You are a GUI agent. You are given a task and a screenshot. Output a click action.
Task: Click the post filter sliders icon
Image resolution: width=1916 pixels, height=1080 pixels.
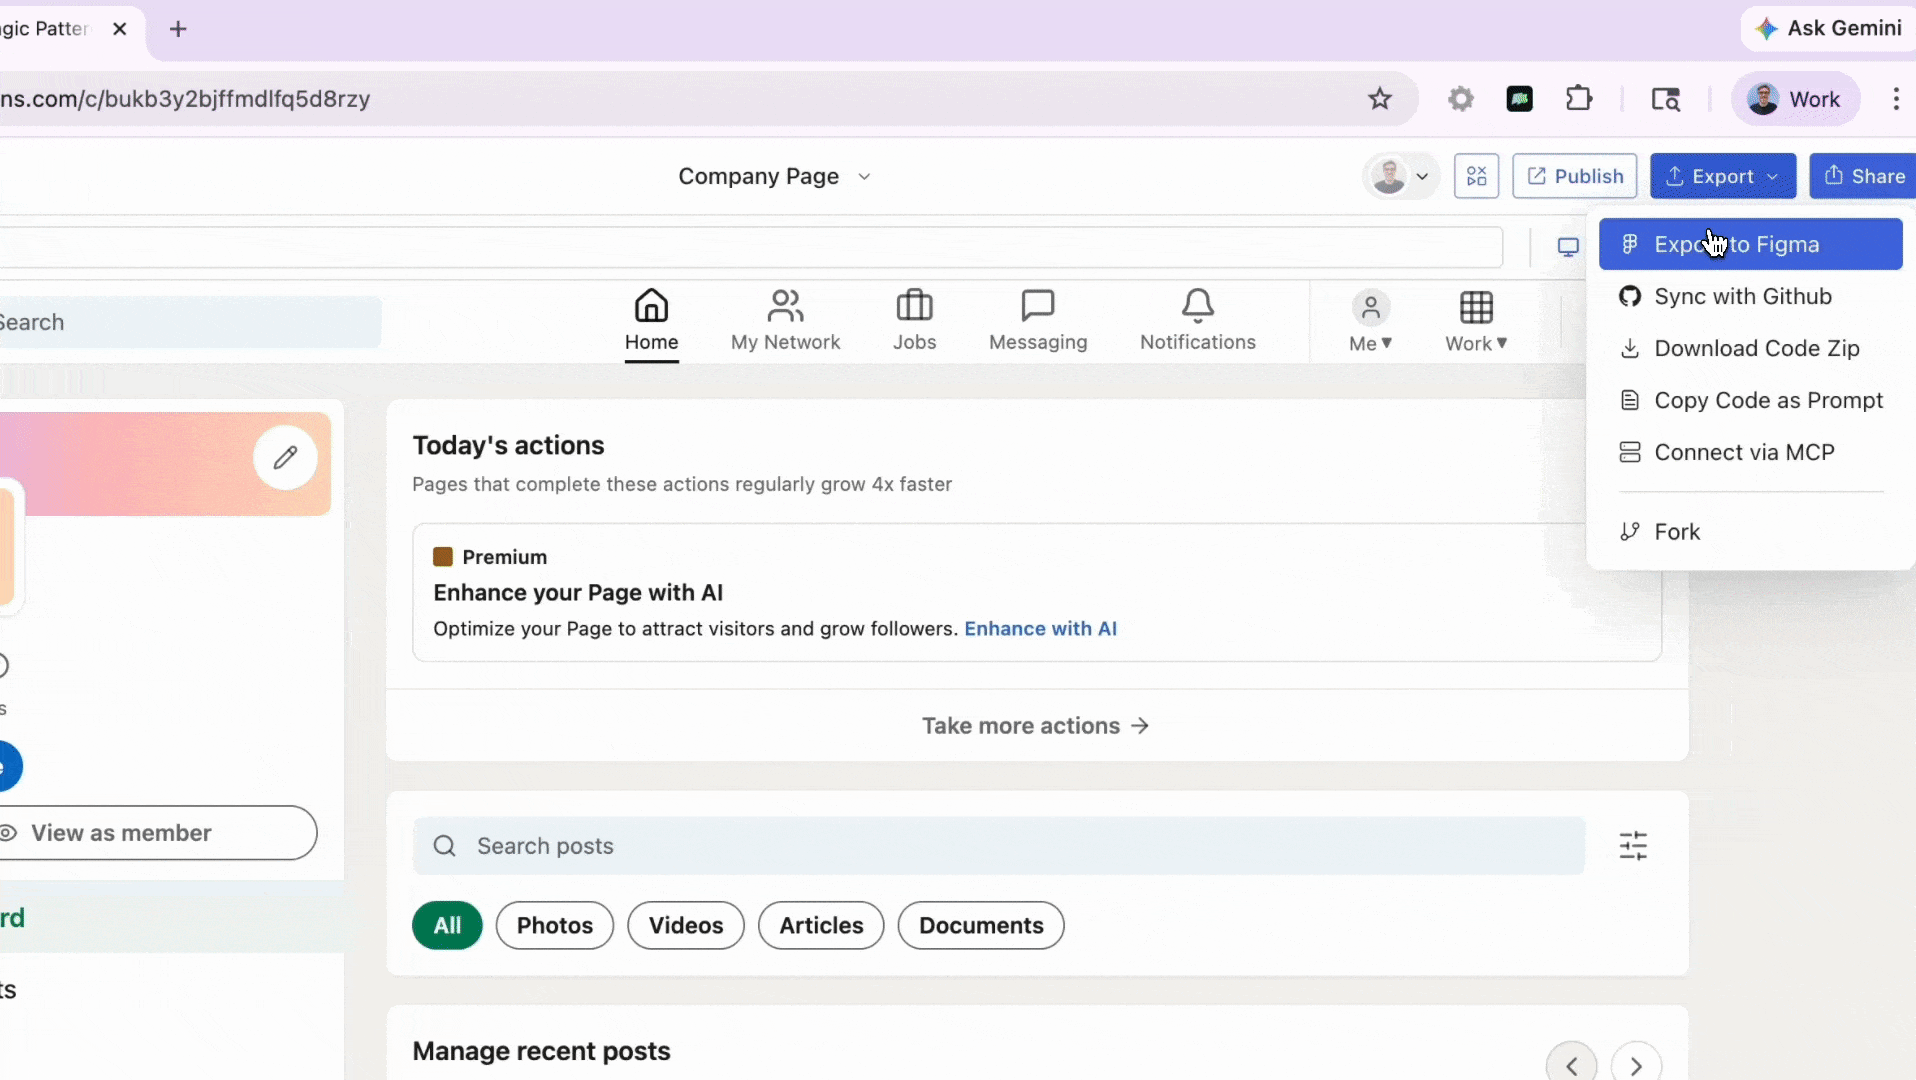tap(1633, 846)
